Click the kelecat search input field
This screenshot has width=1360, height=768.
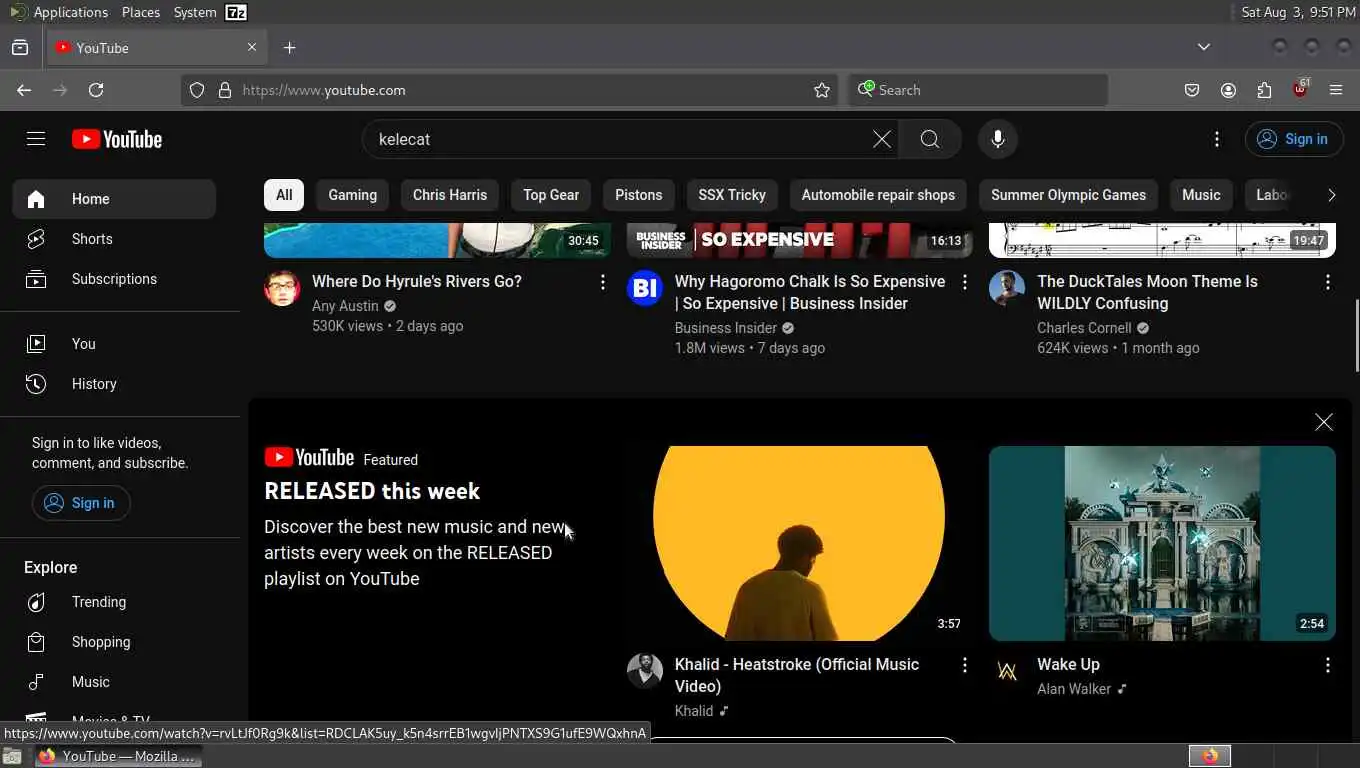pos(620,139)
